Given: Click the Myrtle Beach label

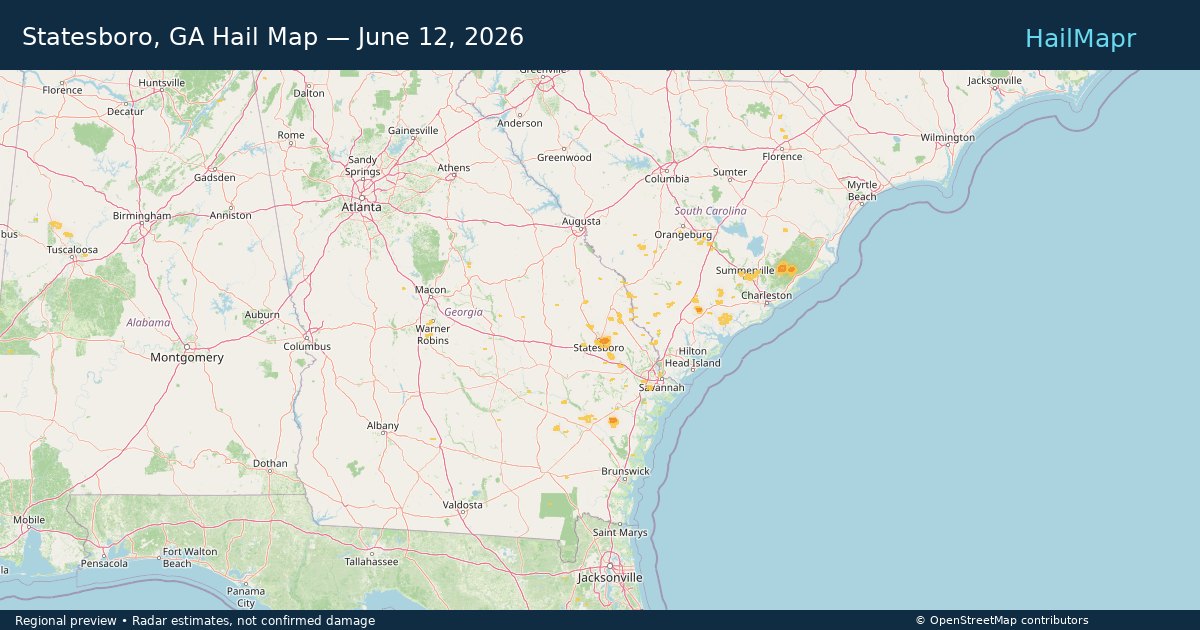Looking at the screenshot, I should pyautogui.click(x=862, y=190).
